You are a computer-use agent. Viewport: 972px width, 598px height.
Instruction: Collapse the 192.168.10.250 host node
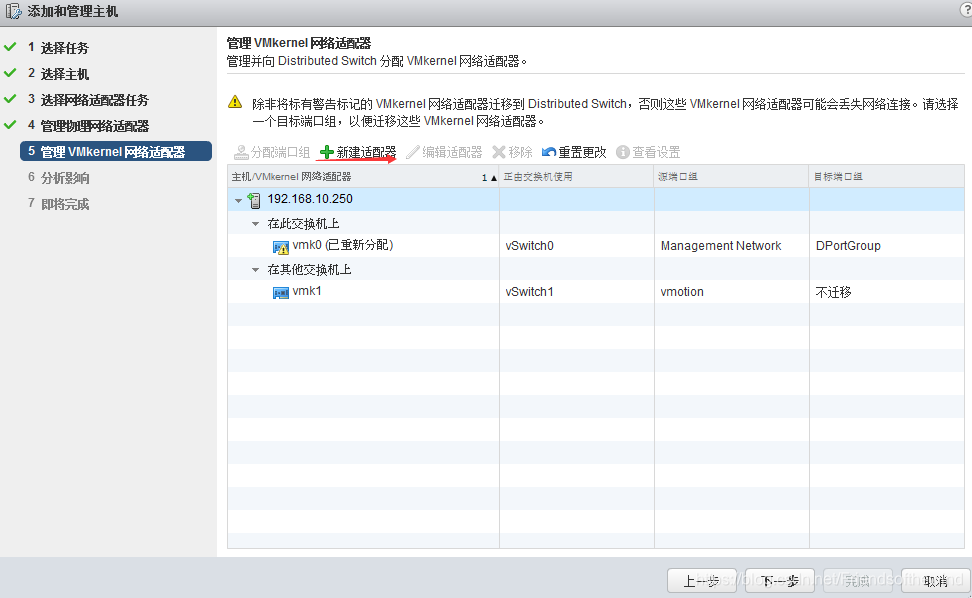239,201
